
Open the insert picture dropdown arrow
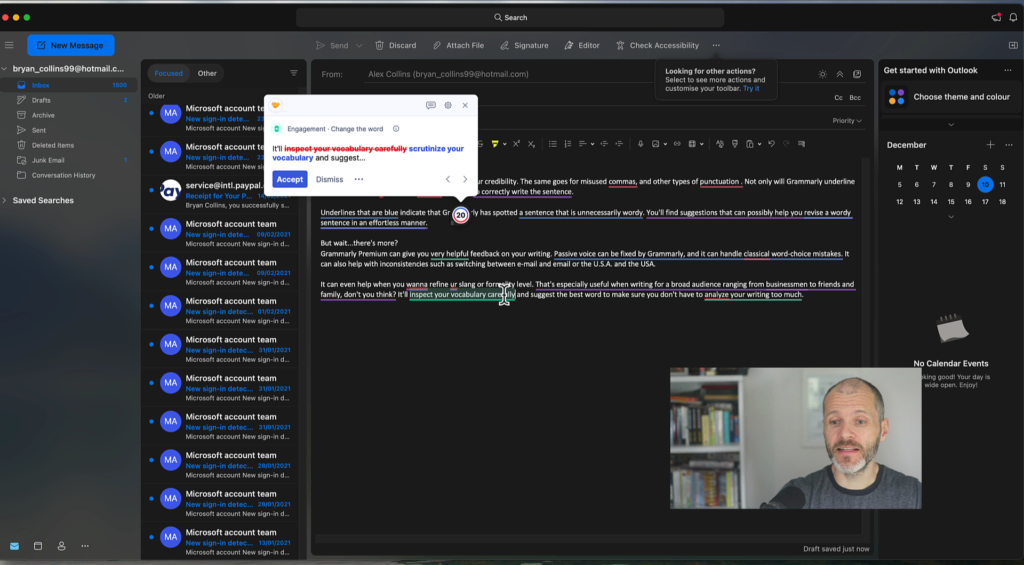(665, 144)
